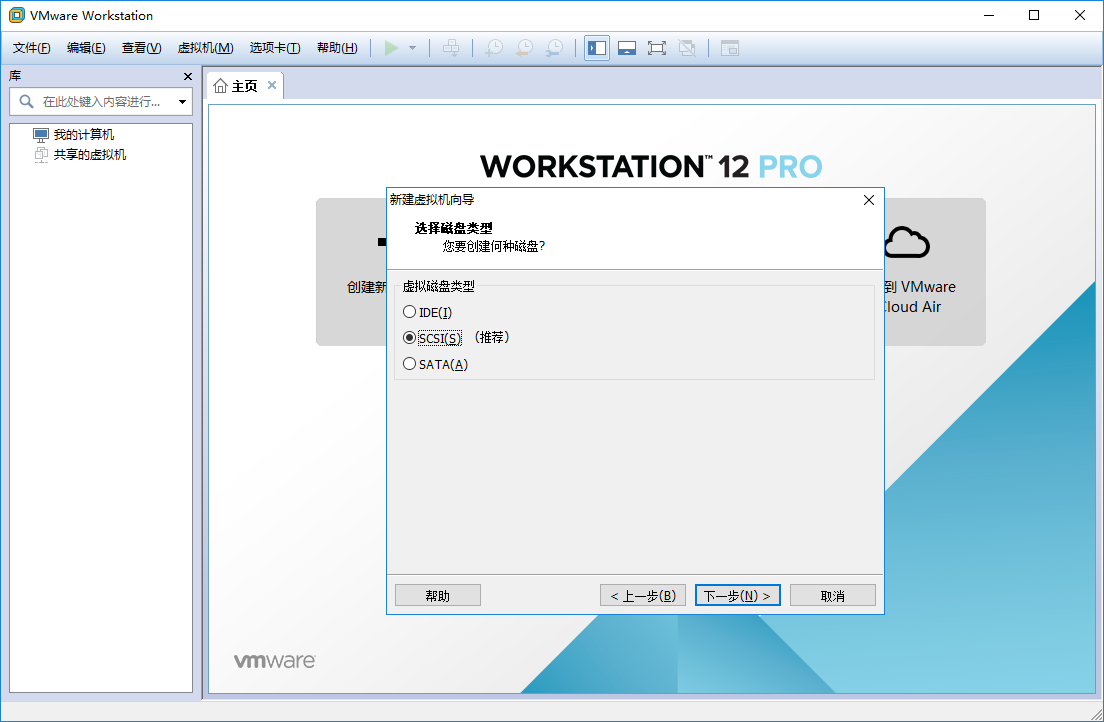Minimize the VMware Workstation window
Viewport: 1104px width, 722px height.
[x=989, y=15]
